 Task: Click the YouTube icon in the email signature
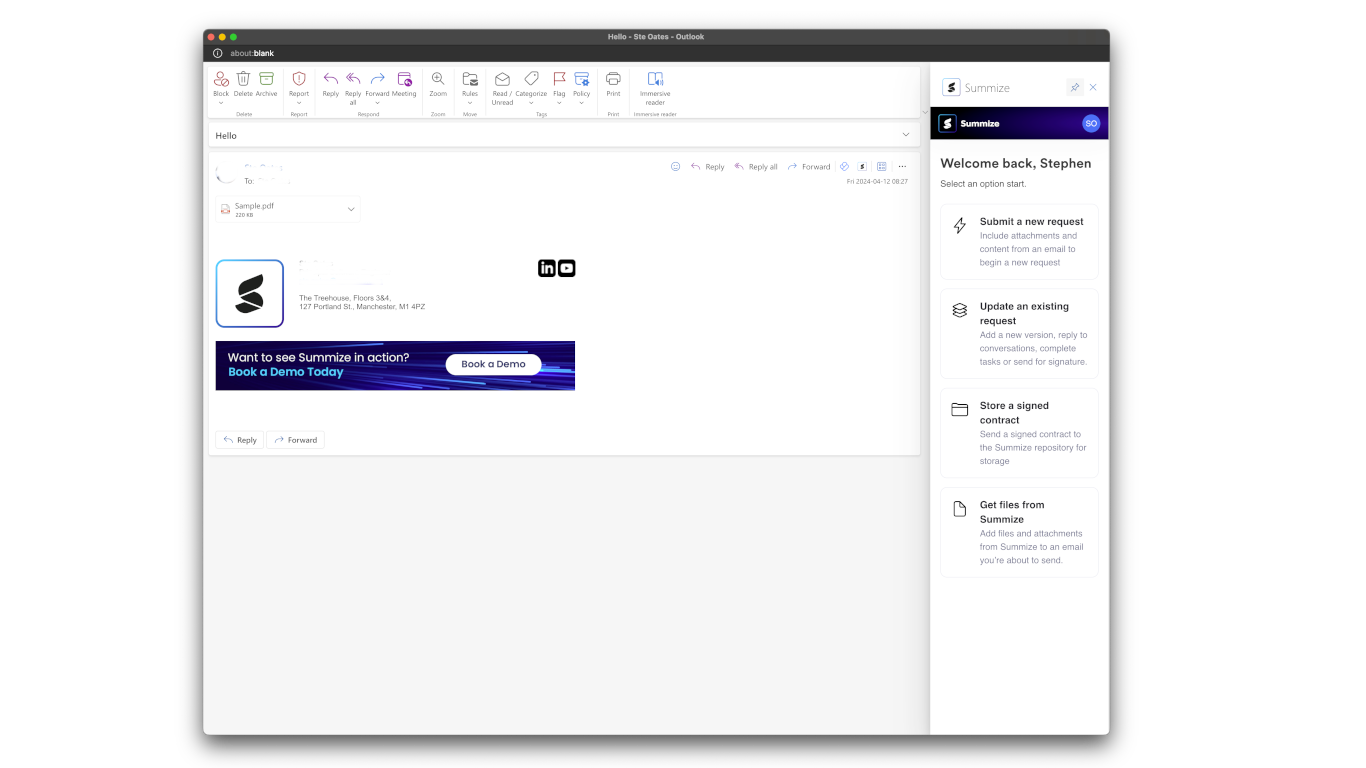567,268
